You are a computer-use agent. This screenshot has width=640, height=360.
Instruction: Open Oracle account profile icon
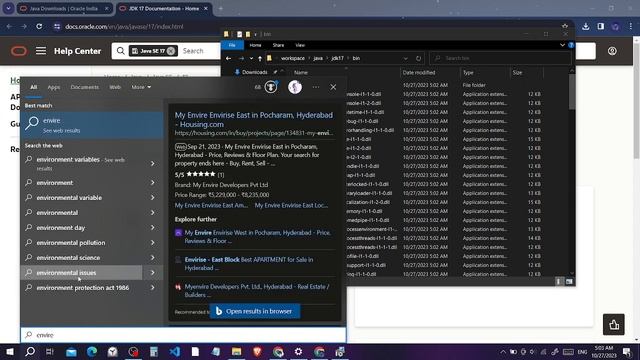tap(612, 51)
